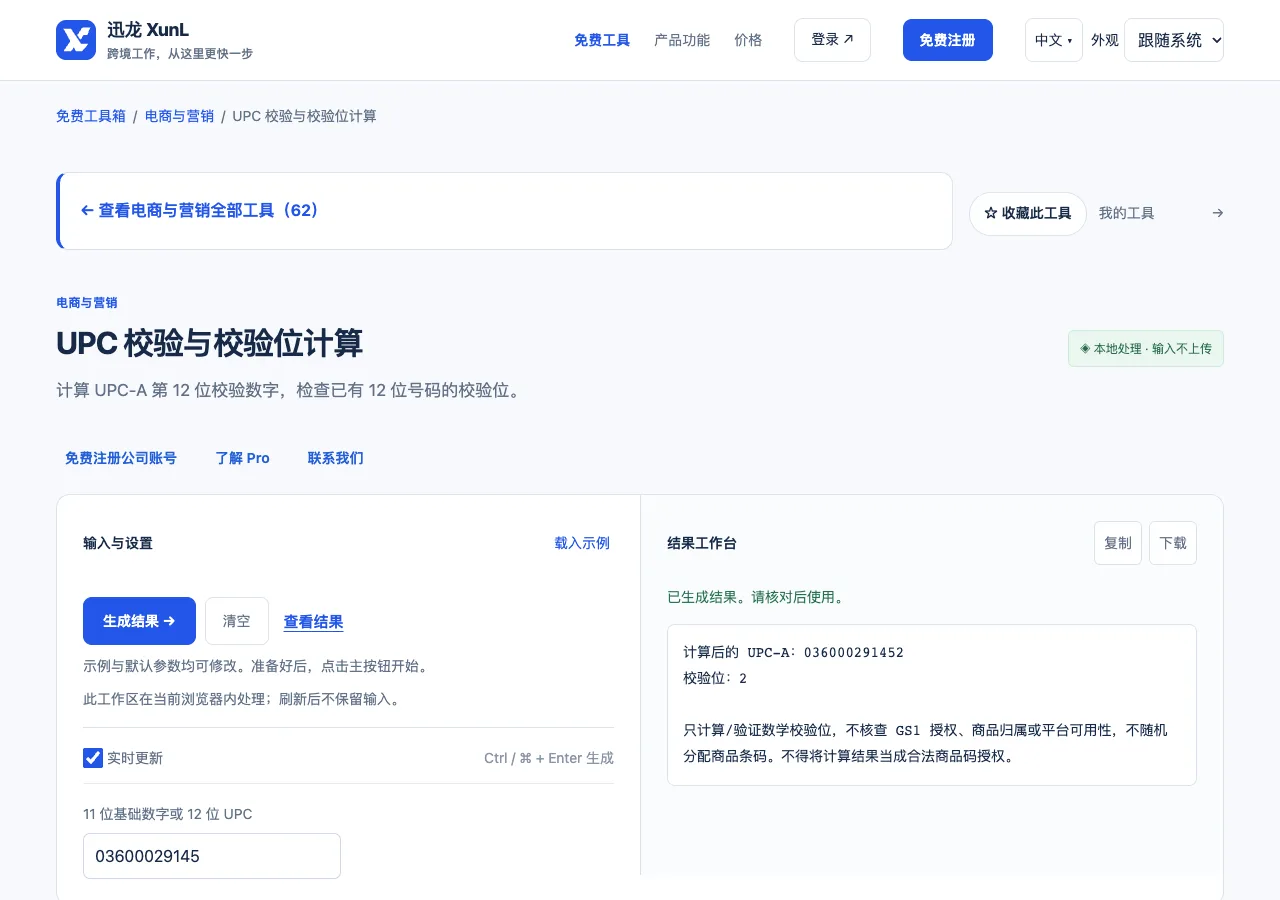Click the 本地处理 · 输入不上传 badge

pyautogui.click(x=1146, y=349)
